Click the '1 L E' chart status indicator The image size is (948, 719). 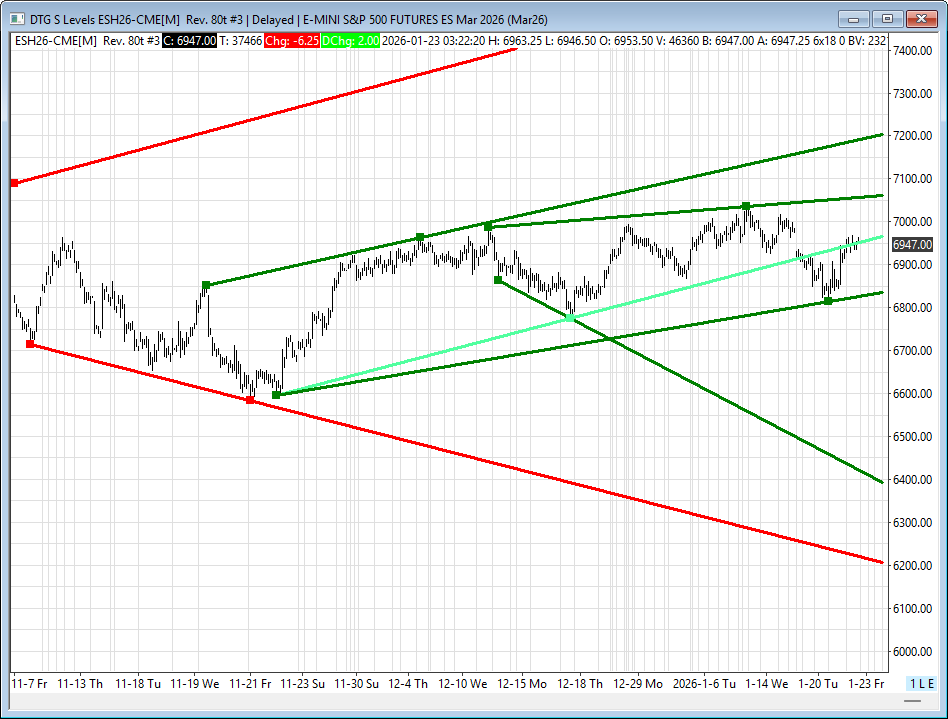point(921,683)
